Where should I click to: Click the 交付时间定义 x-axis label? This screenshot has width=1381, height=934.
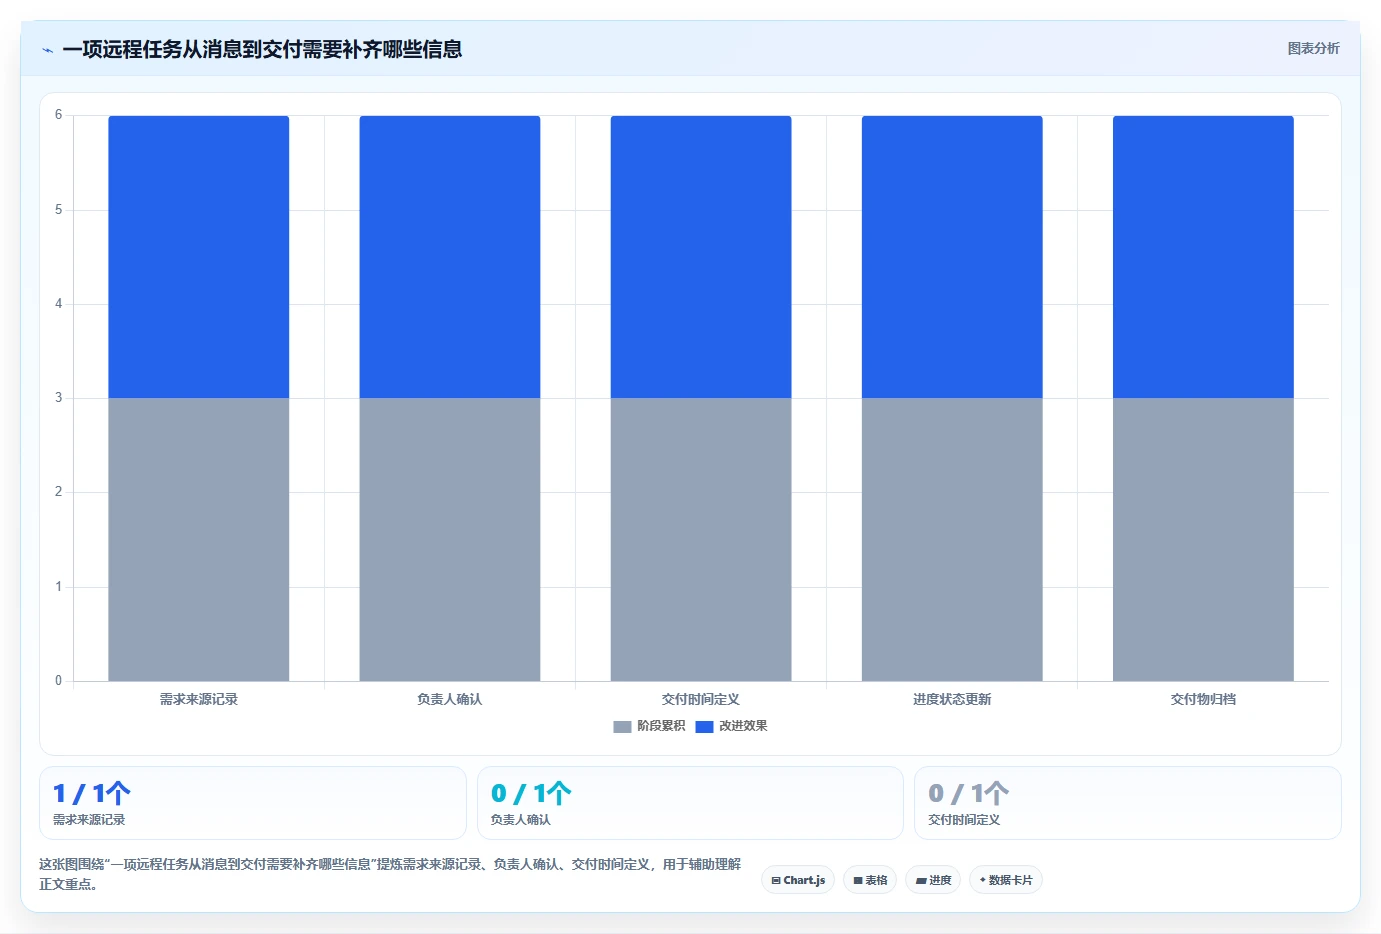(x=701, y=700)
